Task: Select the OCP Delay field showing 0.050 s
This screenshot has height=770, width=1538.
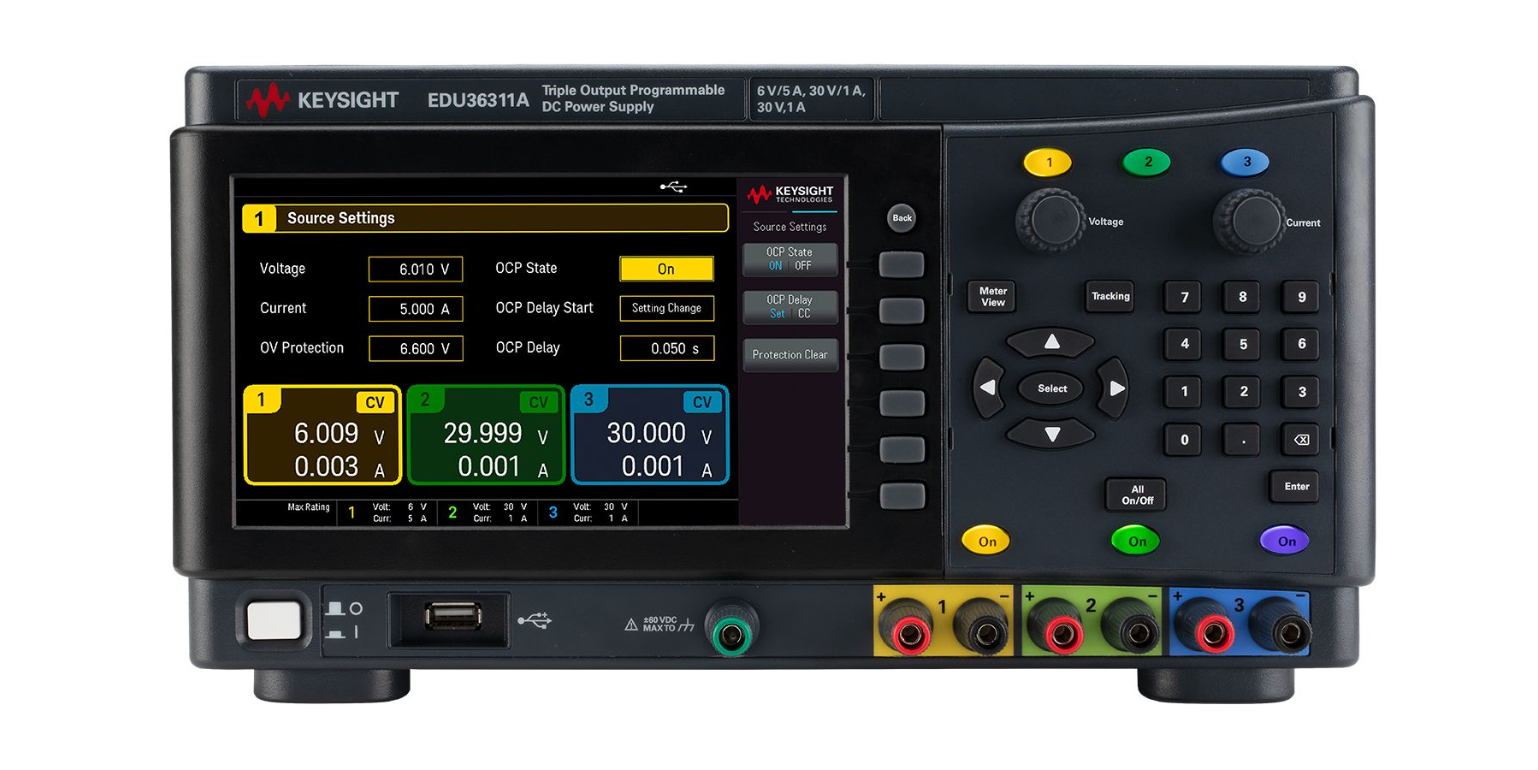Action: pos(666,348)
